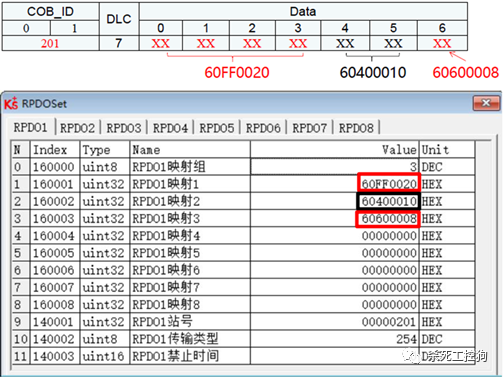Switch to the RPDO2 tab
The height and width of the screenshot is (378, 503).
tap(77, 128)
